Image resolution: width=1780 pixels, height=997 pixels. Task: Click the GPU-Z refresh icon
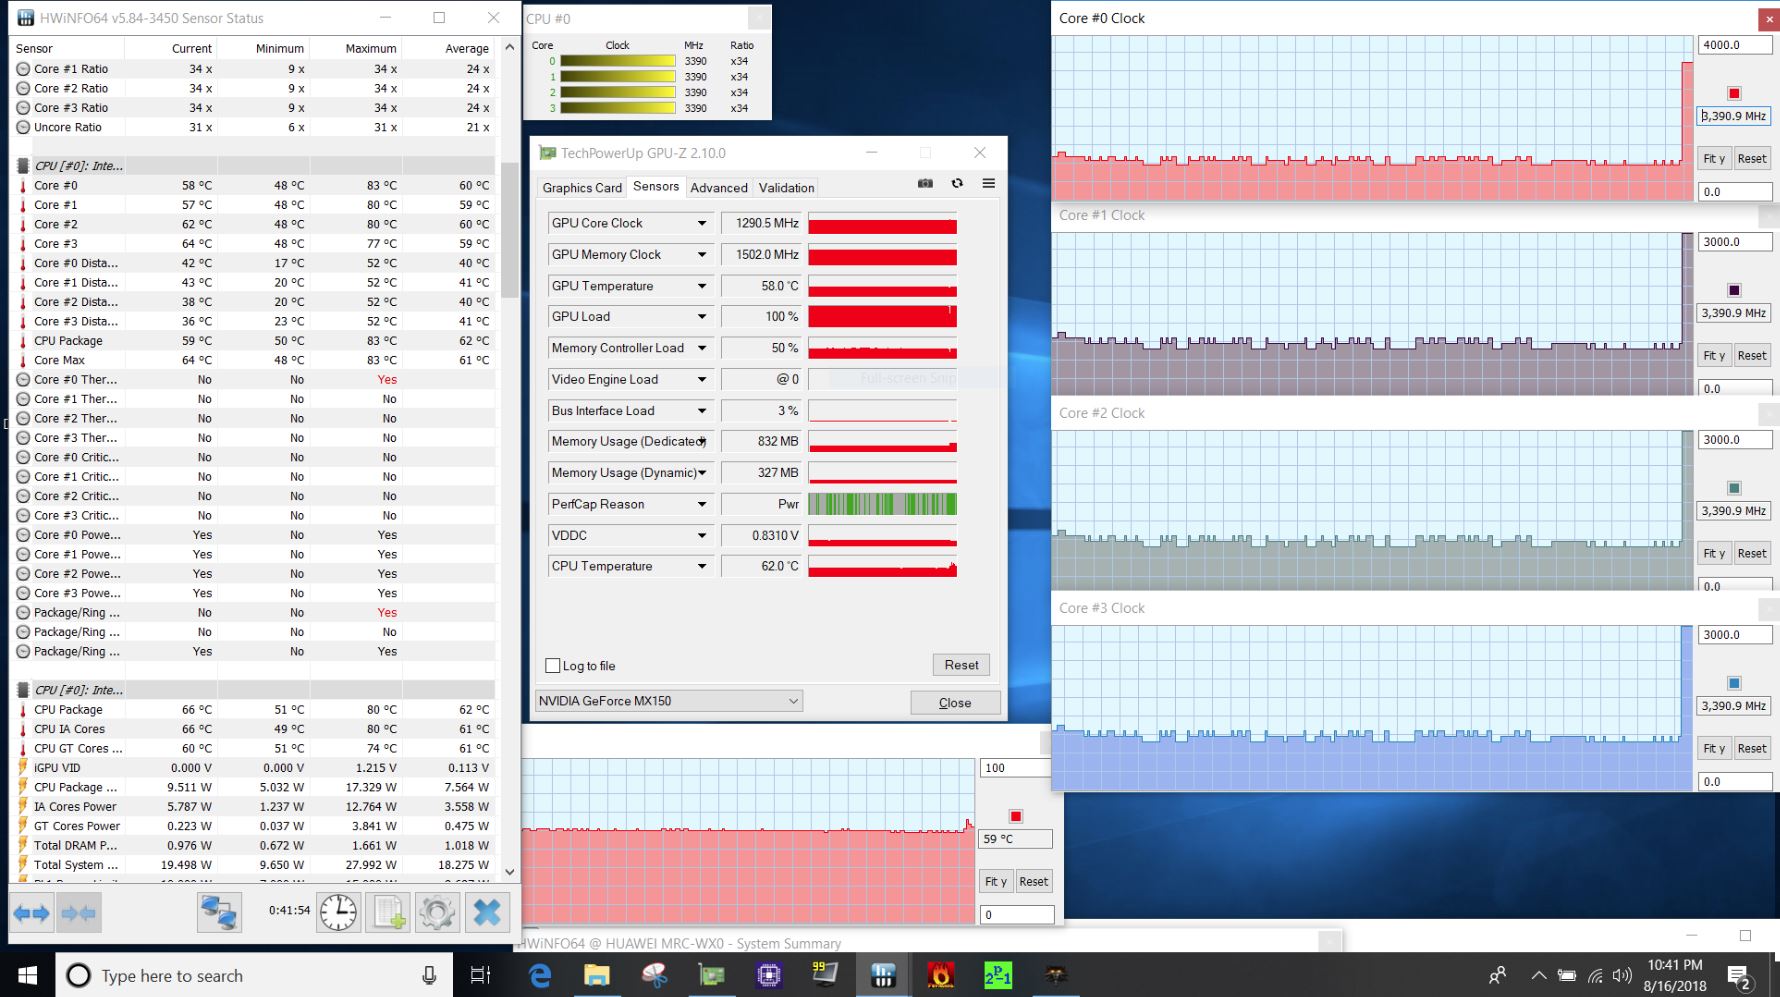tap(957, 183)
